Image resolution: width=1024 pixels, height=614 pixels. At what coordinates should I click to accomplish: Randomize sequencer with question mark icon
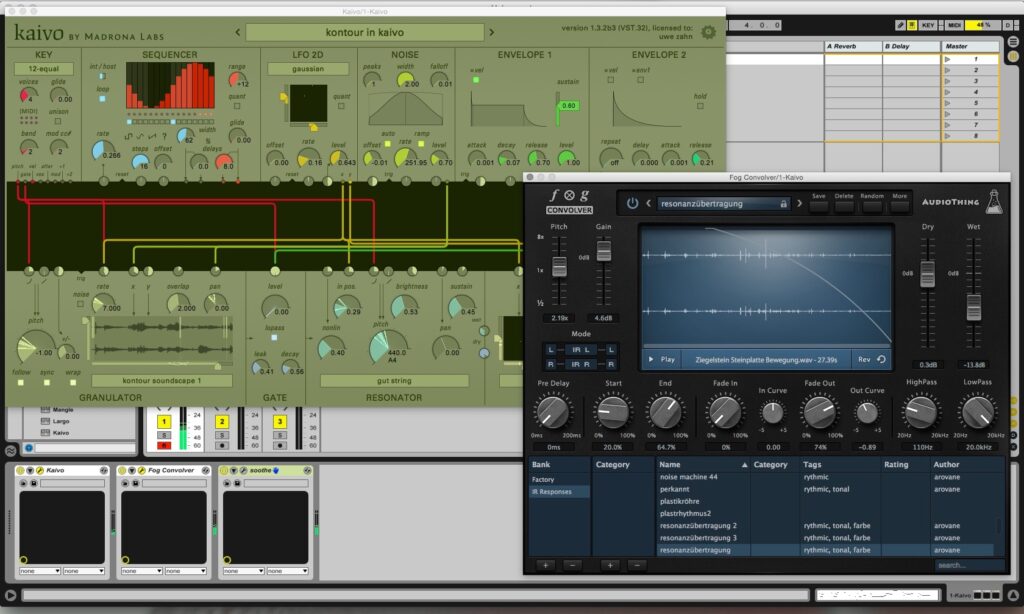164,137
